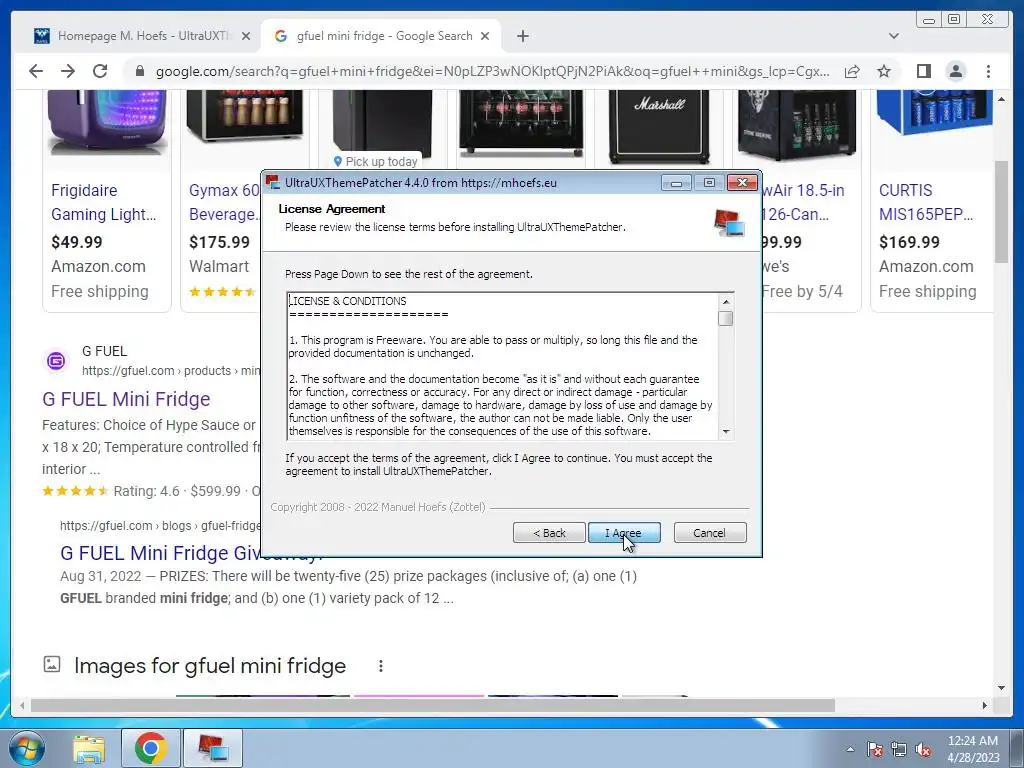Screen dimensions: 1024x768
Task: Click Pick up today label
Action: 376,161
